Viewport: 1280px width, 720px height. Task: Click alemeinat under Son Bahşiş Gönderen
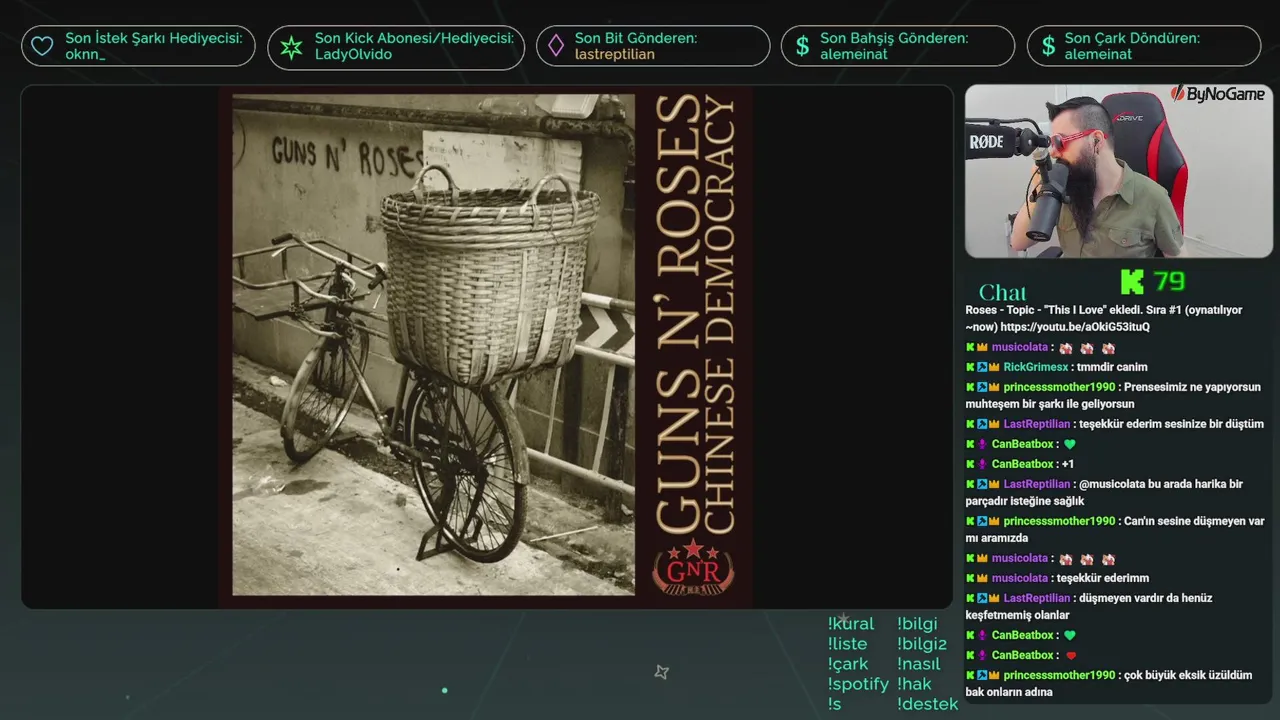point(854,54)
